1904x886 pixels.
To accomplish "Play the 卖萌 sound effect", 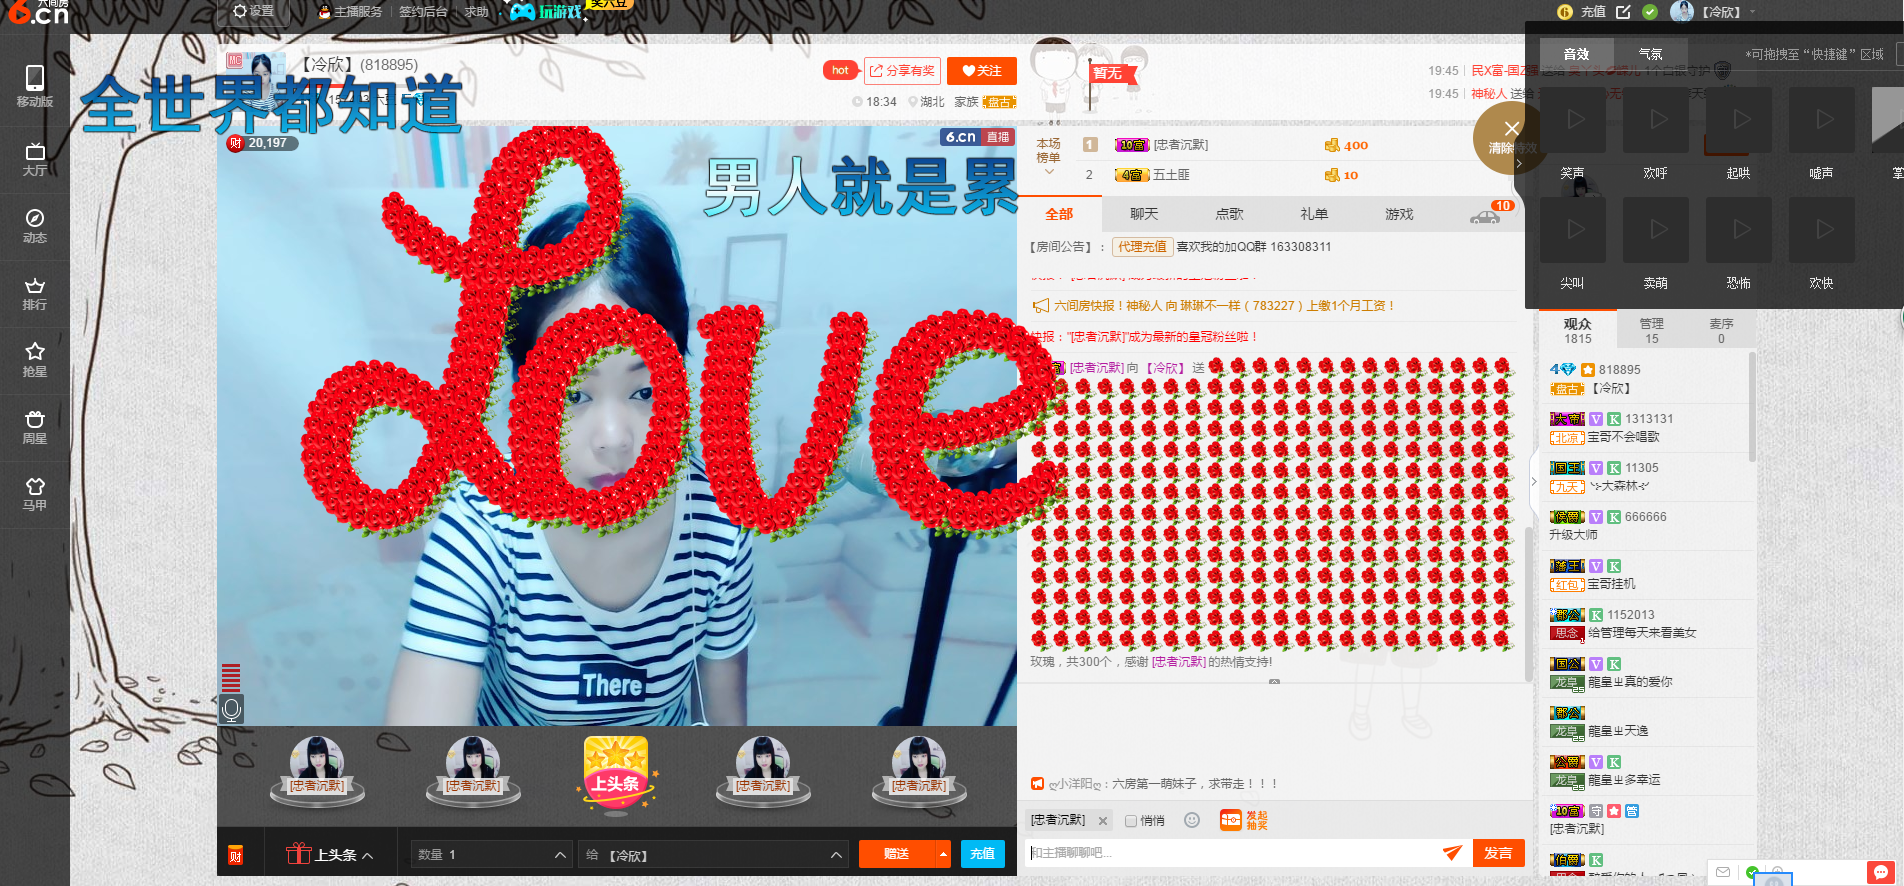I will (1657, 230).
